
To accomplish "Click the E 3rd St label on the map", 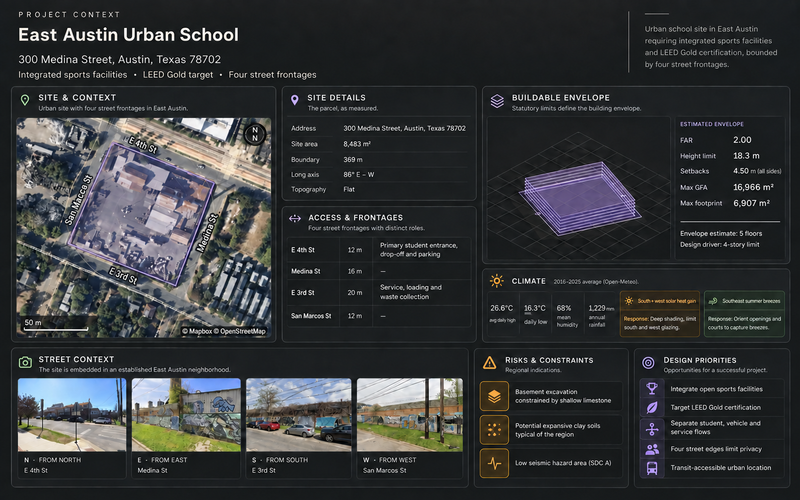I will (x=123, y=276).
